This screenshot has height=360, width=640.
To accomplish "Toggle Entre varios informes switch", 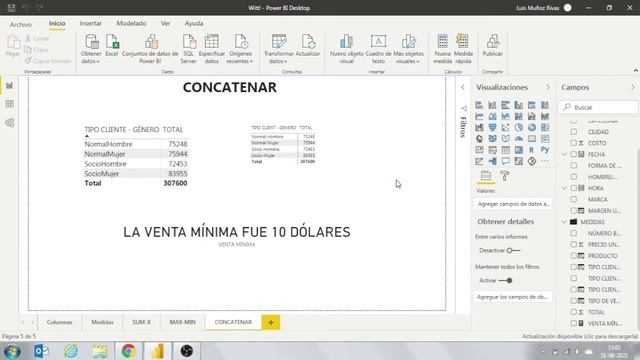I will click(513, 250).
